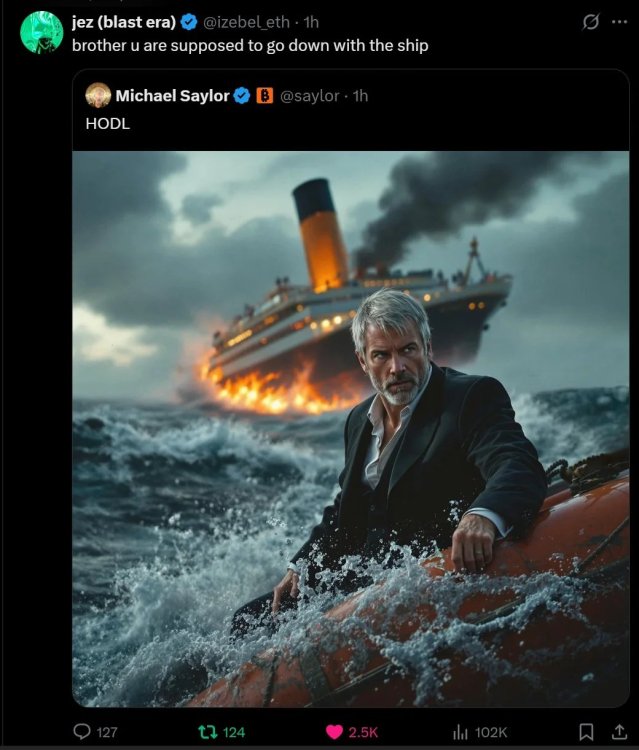The image size is (639, 750).
Task: Click the timestamp next to @saylor
Action: pos(360,96)
